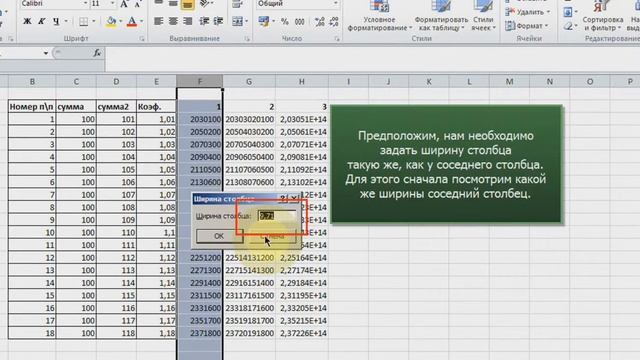Click the Clear eraser icon
The width and height of the screenshot is (640, 360).
568,26
